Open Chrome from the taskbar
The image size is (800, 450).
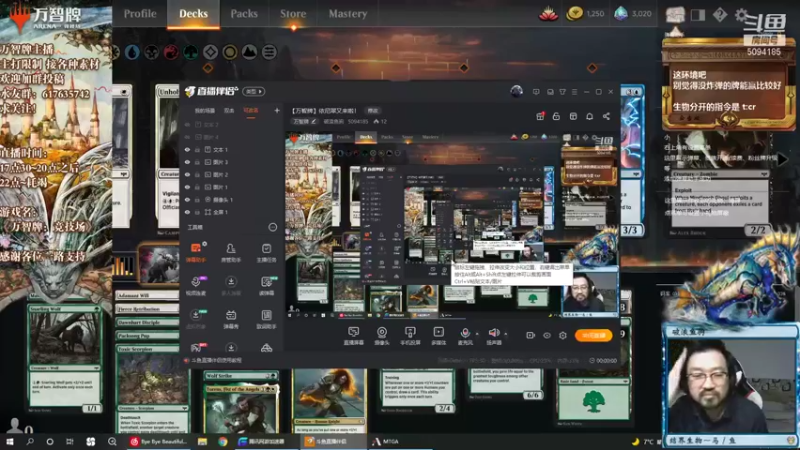pyautogui.click(x=223, y=441)
